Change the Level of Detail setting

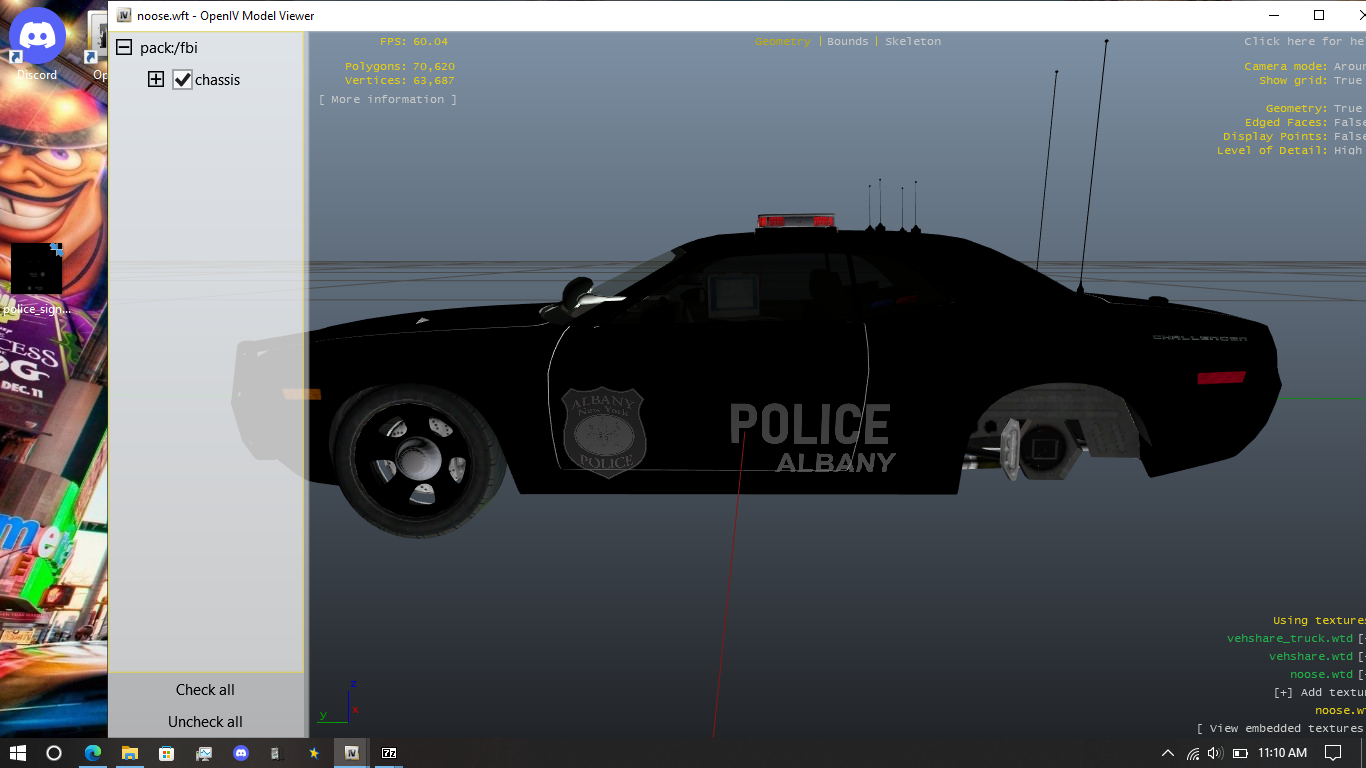[x=1347, y=151]
